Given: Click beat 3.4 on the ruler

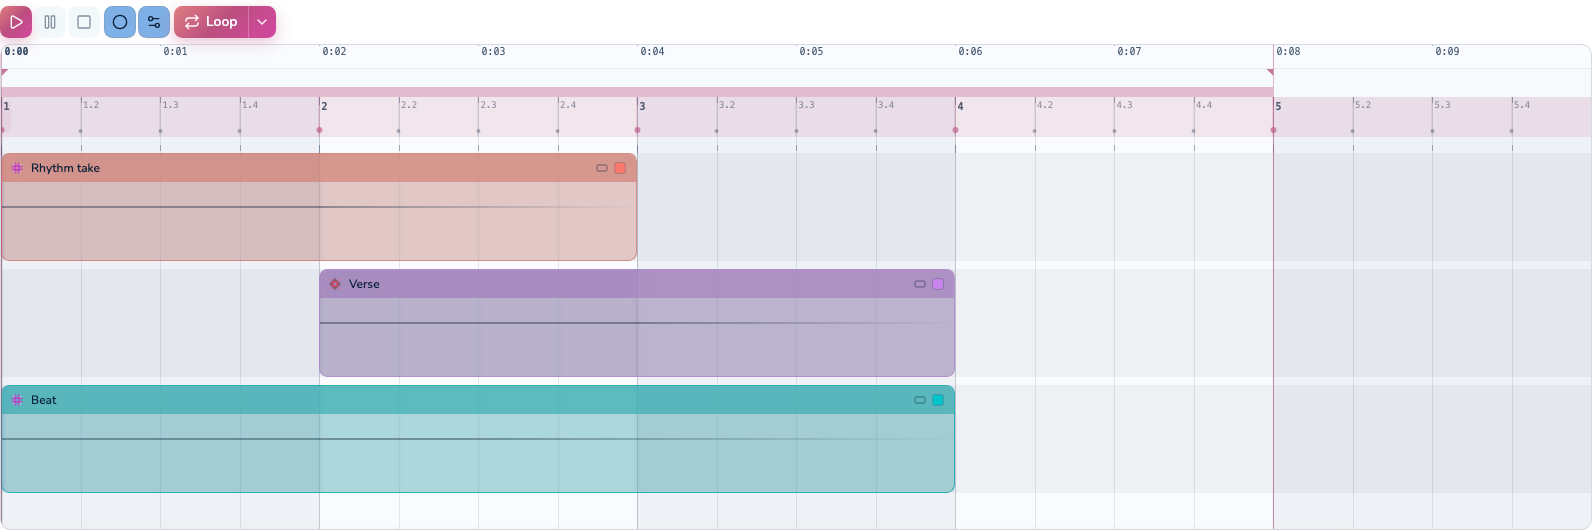Looking at the screenshot, I should pyautogui.click(x=886, y=105).
